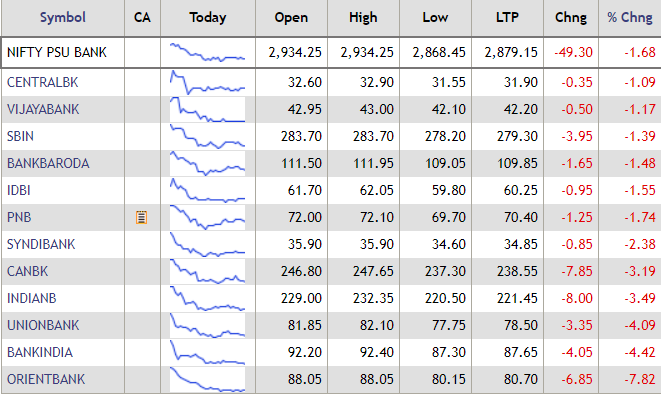This screenshot has width=661, height=394.
Task: Click the VIJAYABANK symbol link
Action: 43,109
